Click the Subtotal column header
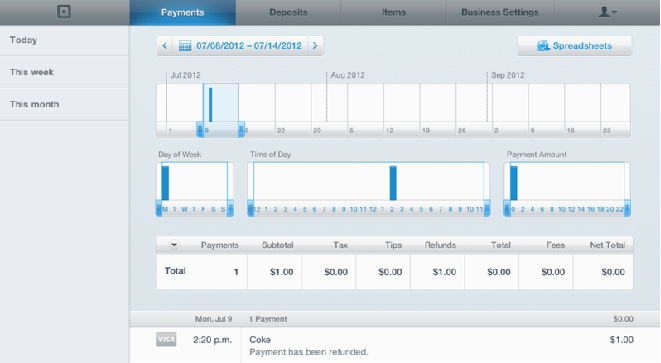The width and height of the screenshot is (661, 363). [277, 245]
